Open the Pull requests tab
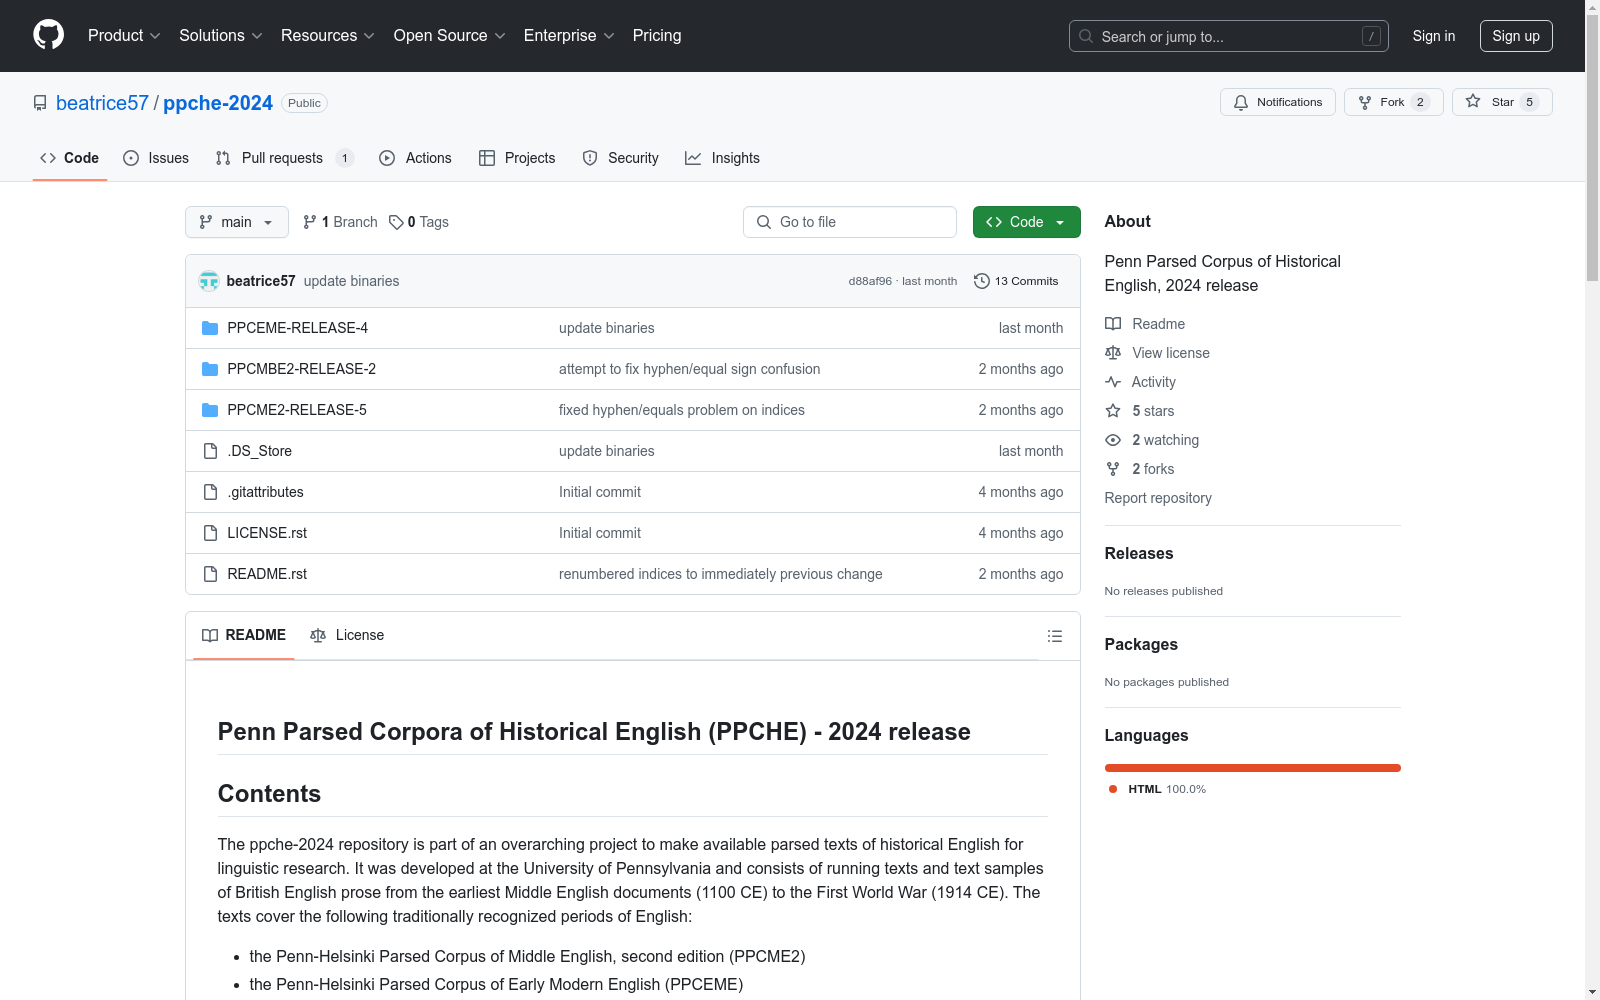The image size is (1600, 1000). (285, 158)
